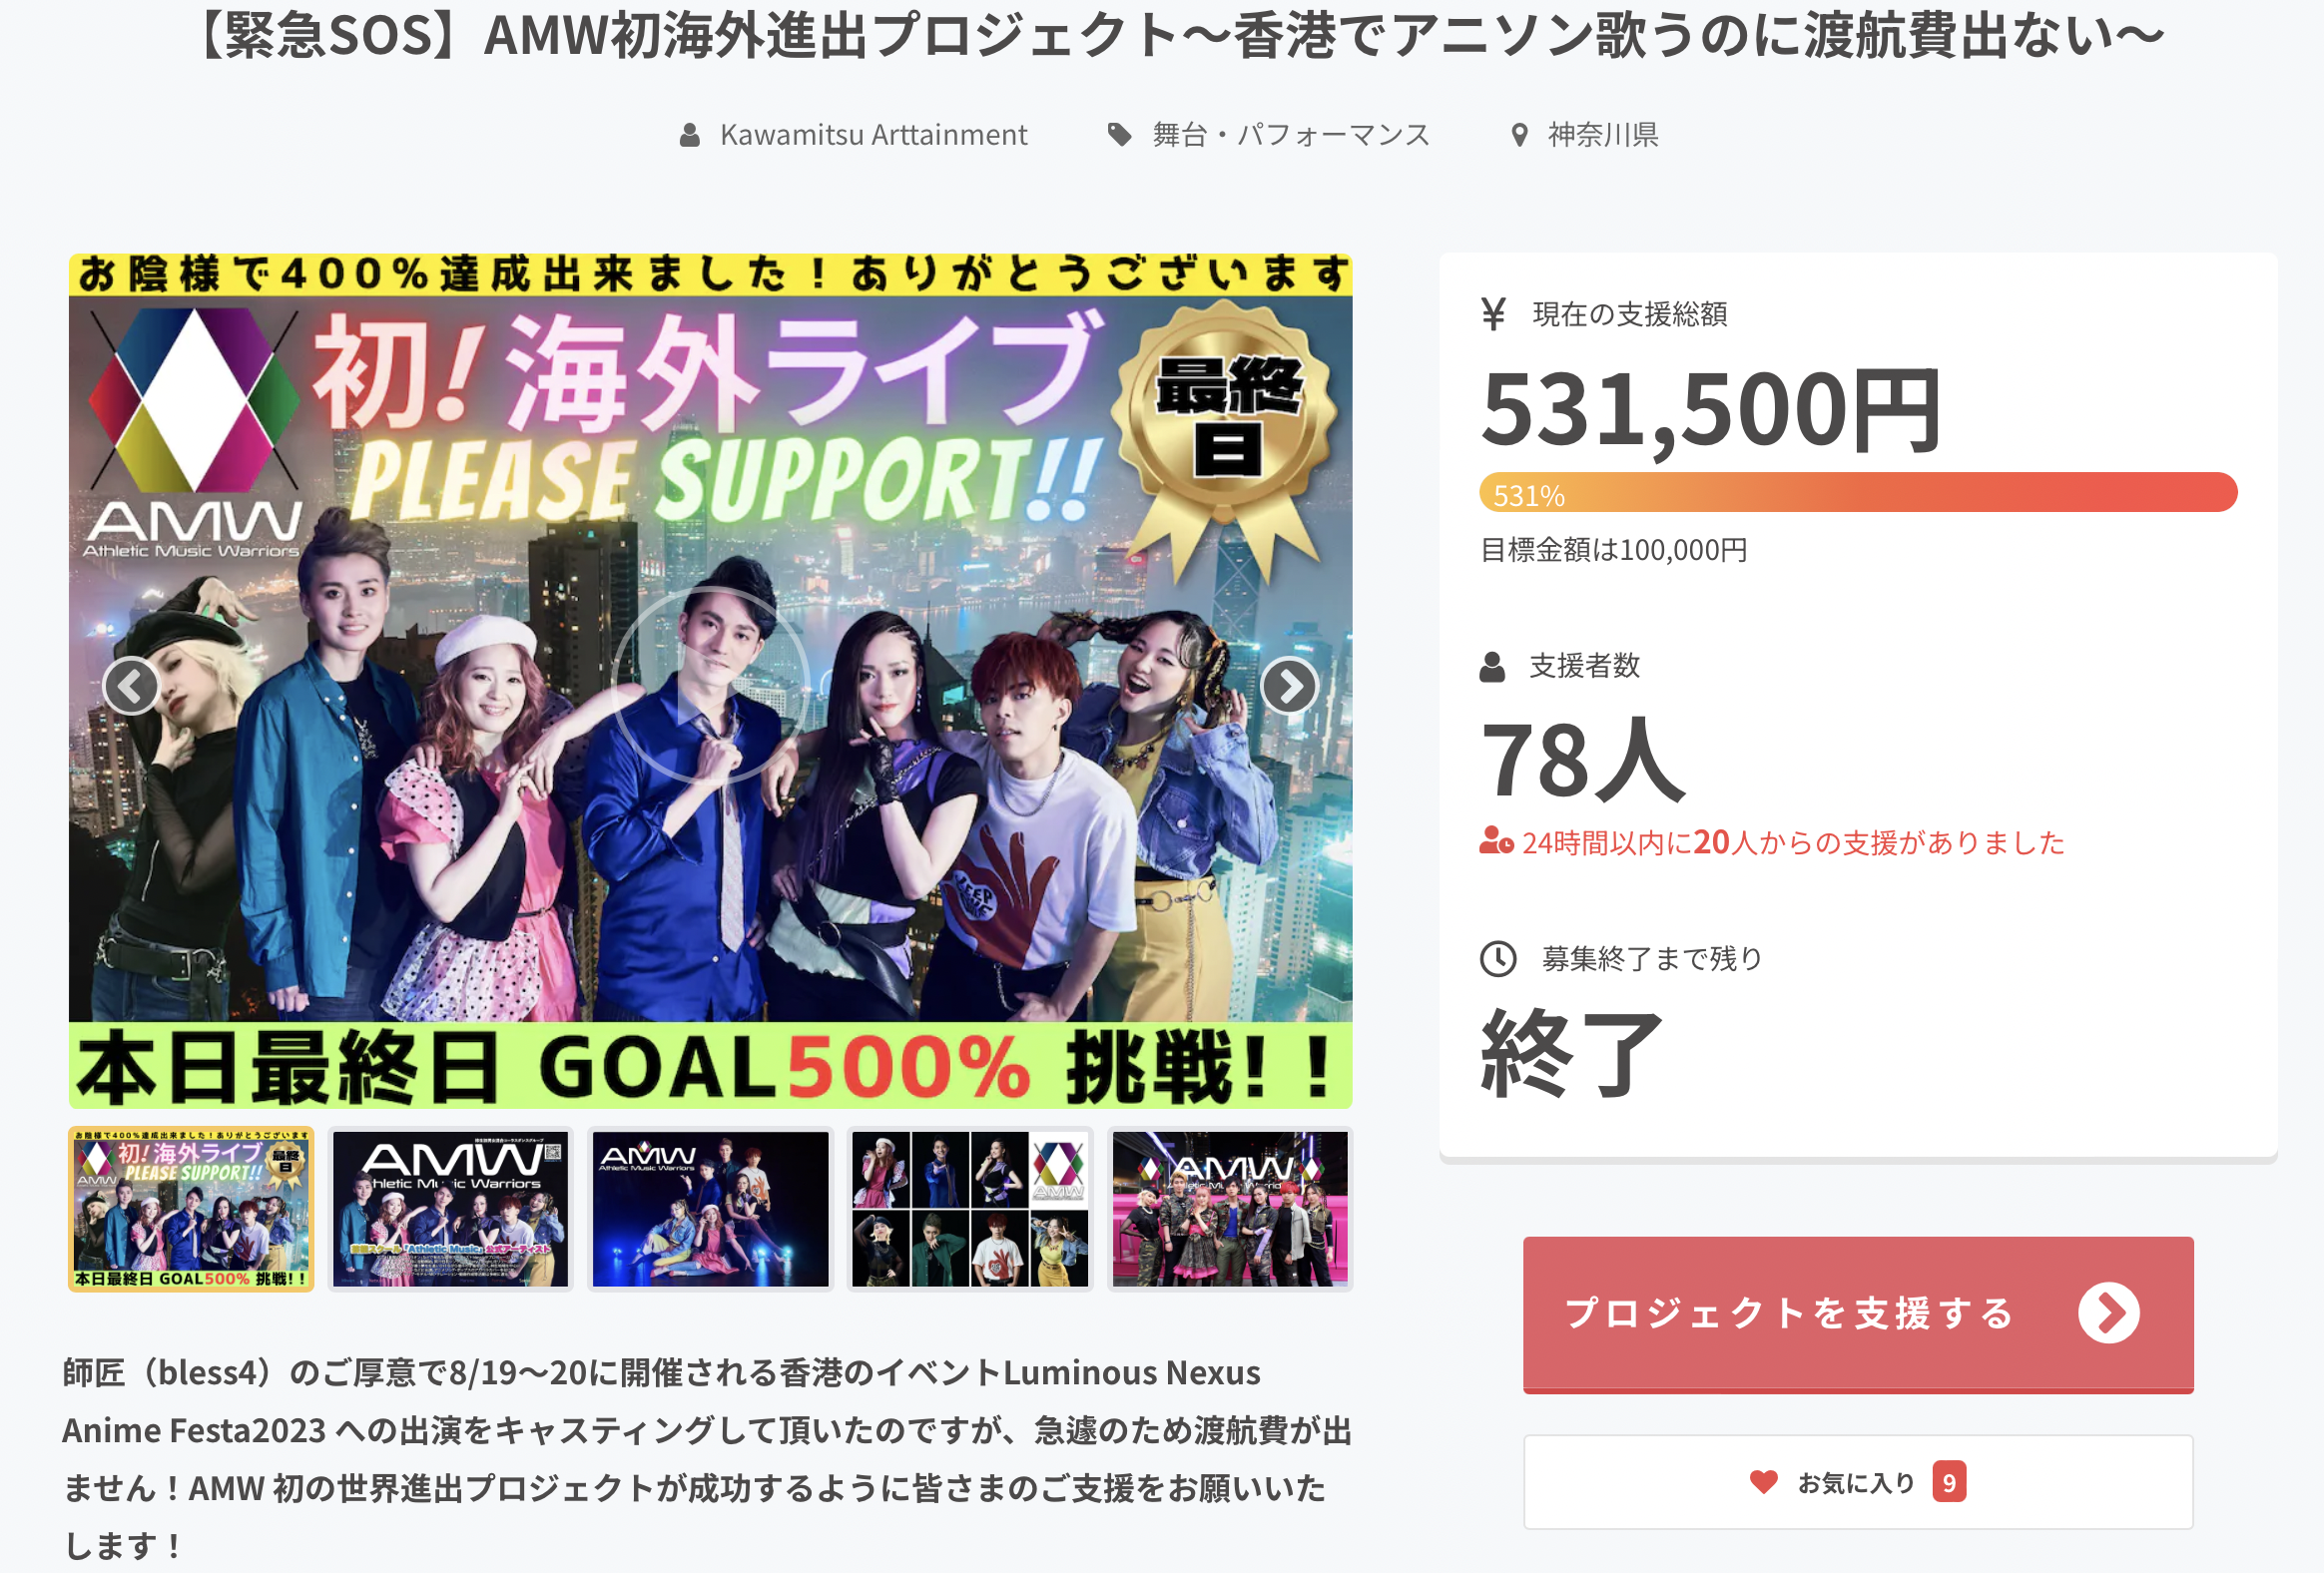Click the white arrow circle on support button
Image resolution: width=2324 pixels, height=1573 pixels.
[x=2108, y=1313]
